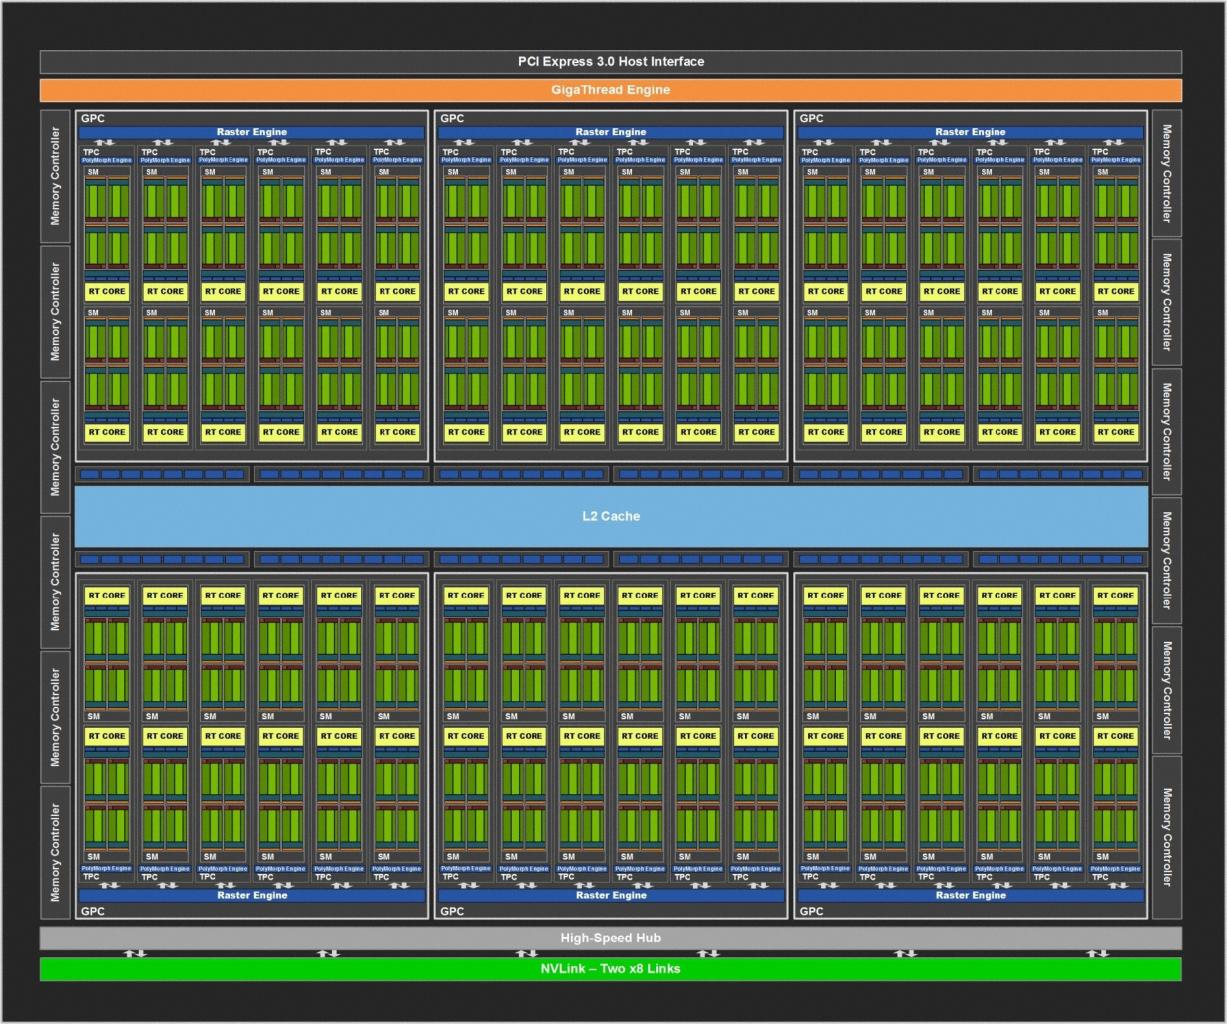Click the Raster Engine bar in bottom-left GPC
Screen dimensions: 1227x1024
pos(252,896)
